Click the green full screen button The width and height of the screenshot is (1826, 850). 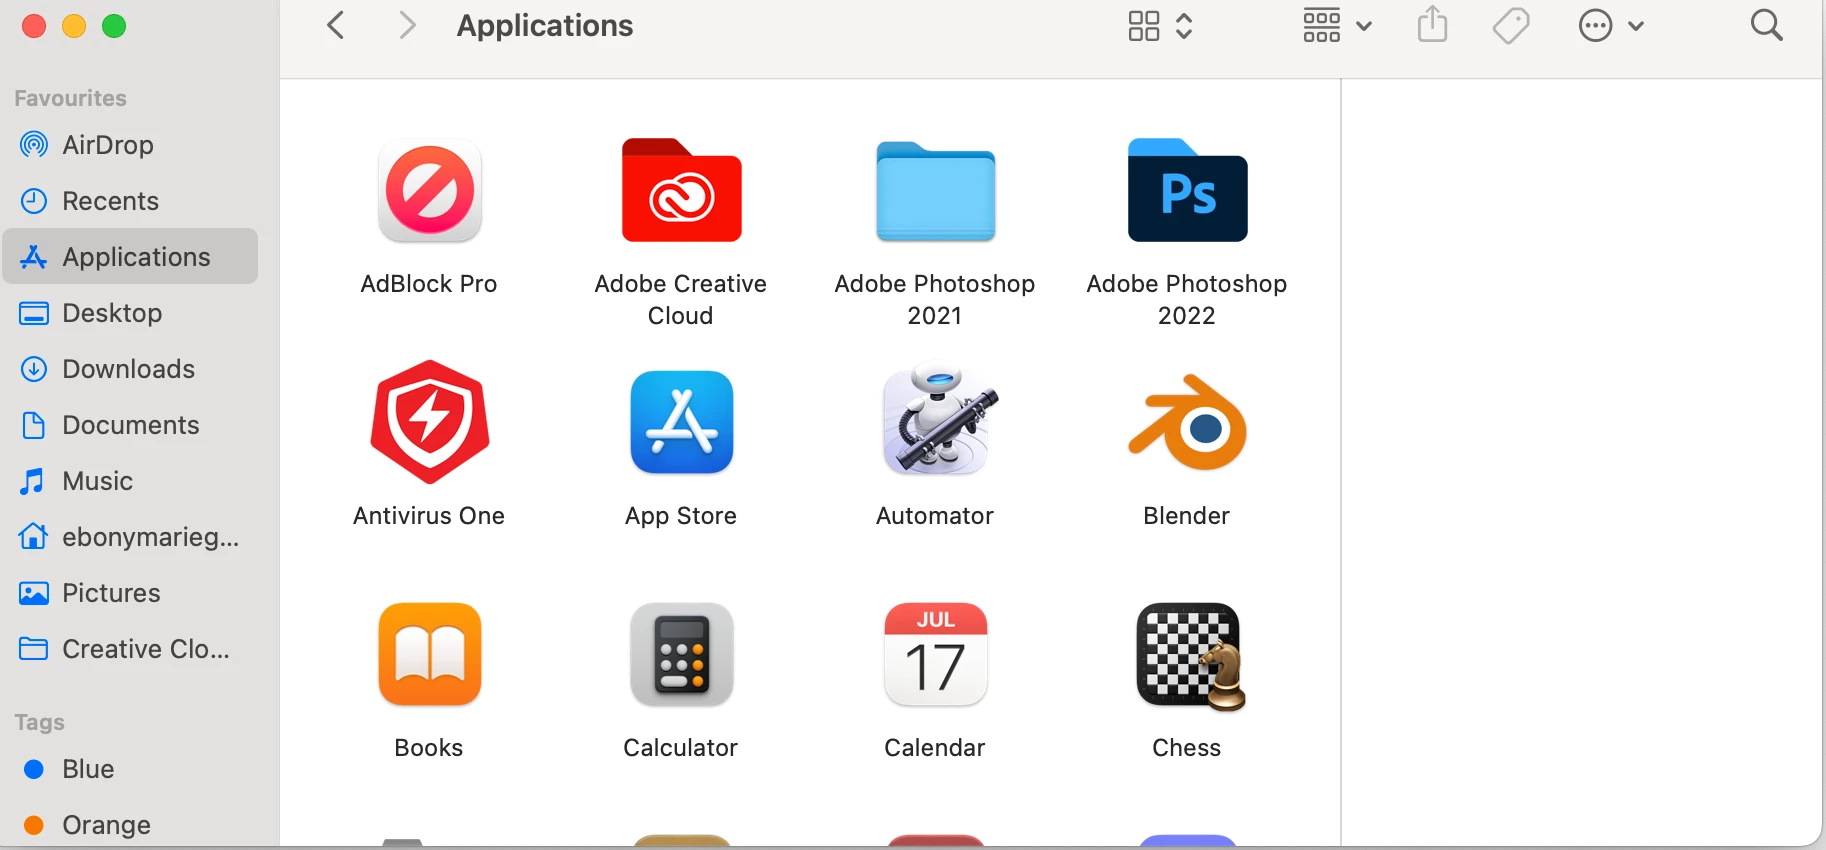pyautogui.click(x=114, y=26)
